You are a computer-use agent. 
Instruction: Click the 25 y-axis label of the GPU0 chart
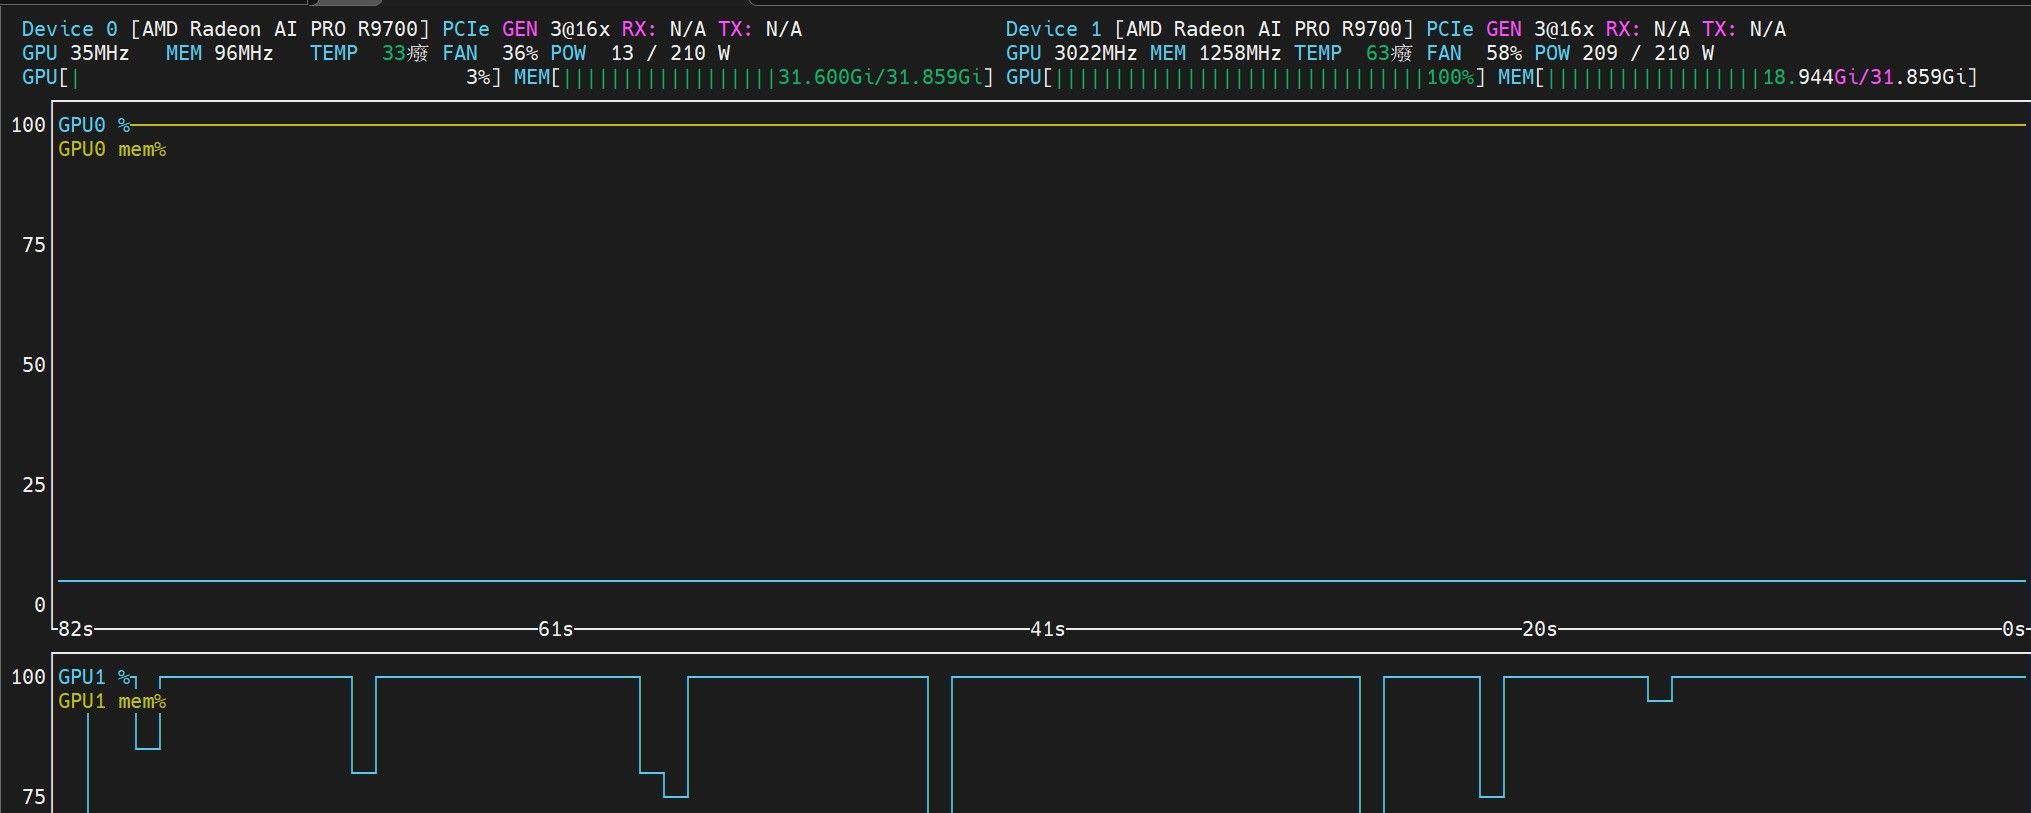coord(34,485)
